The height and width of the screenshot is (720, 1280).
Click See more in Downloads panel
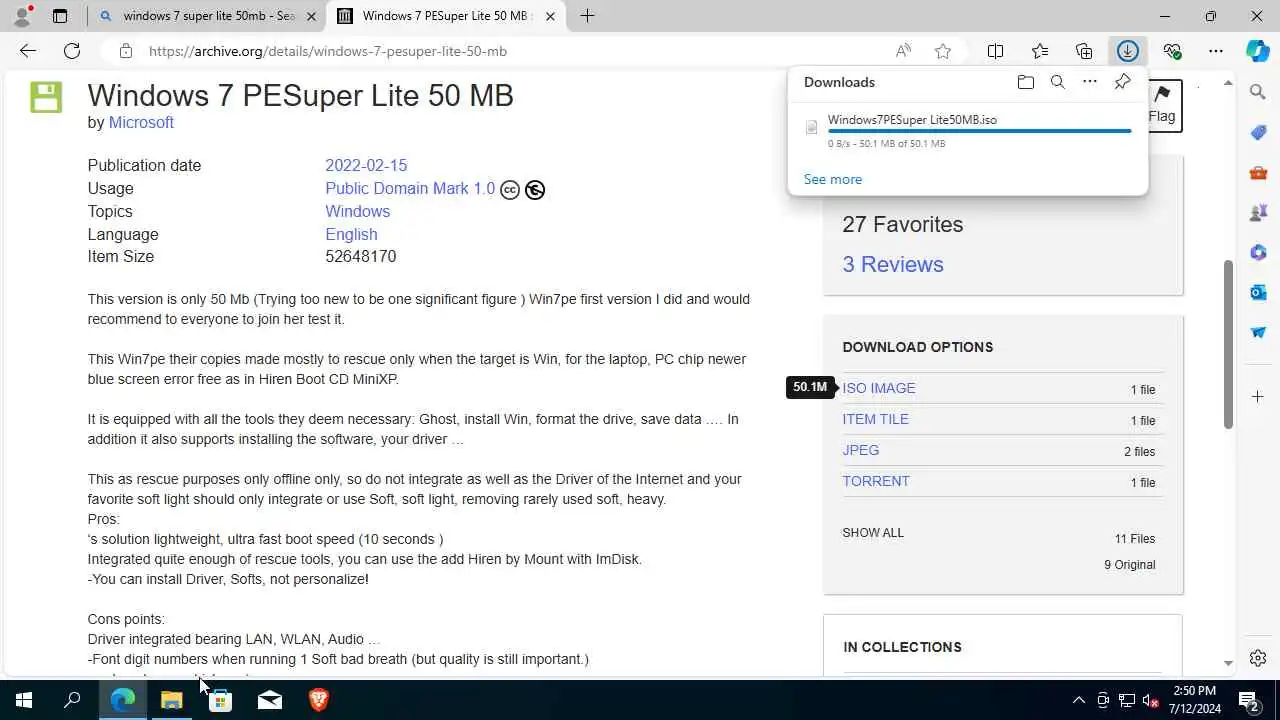(833, 179)
